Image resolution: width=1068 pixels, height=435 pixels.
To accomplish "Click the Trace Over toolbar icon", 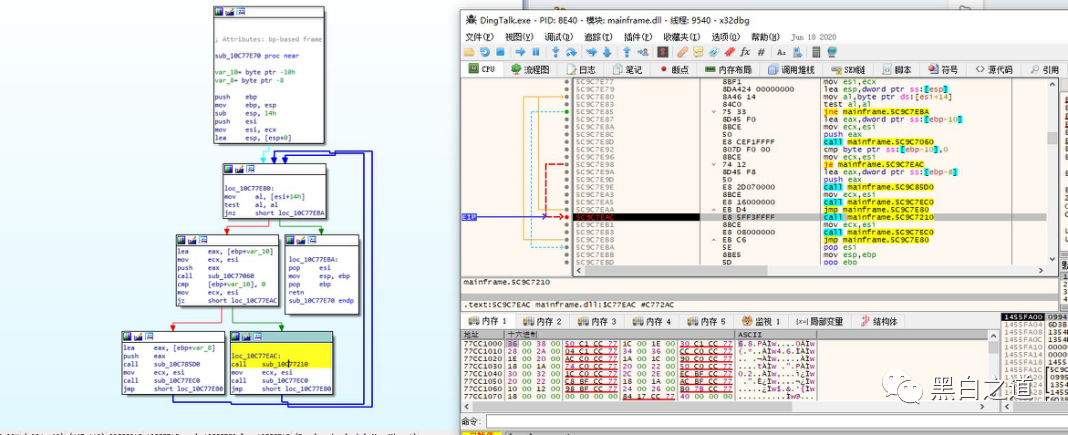I will click(607, 52).
